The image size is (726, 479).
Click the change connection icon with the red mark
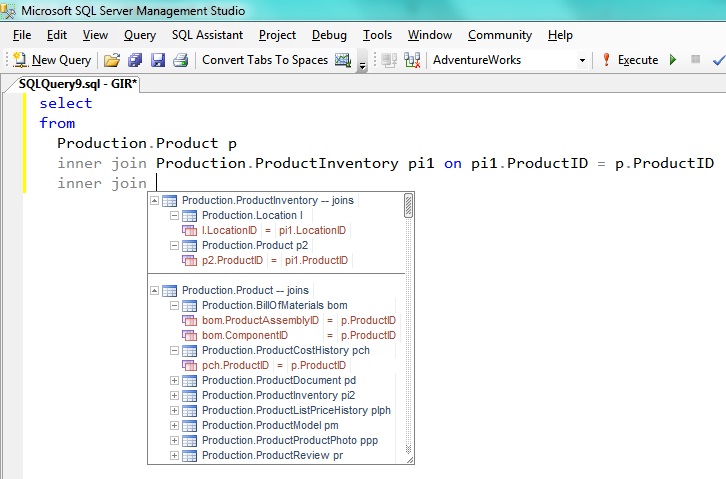click(412, 60)
